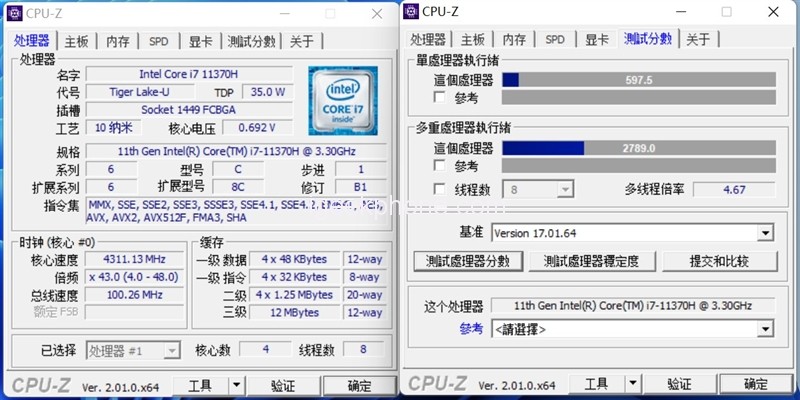Viewport: 800px width, 400px height.
Task: Enable 参考 checkbox under multi-thread score
Action: pyautogui.click(x=440, y=166)
